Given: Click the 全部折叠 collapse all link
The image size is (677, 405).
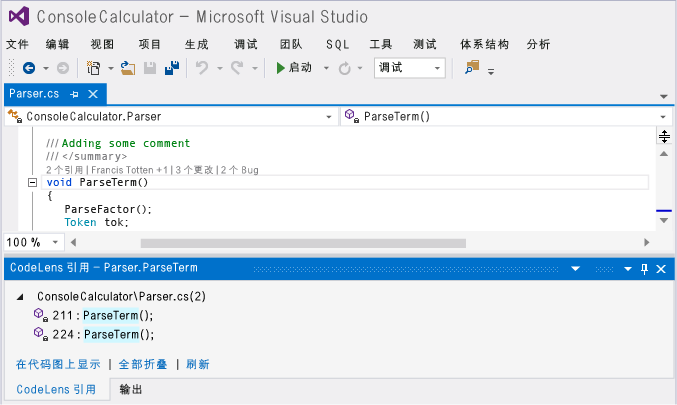Looking at the screenshot, I should (143, 364).
